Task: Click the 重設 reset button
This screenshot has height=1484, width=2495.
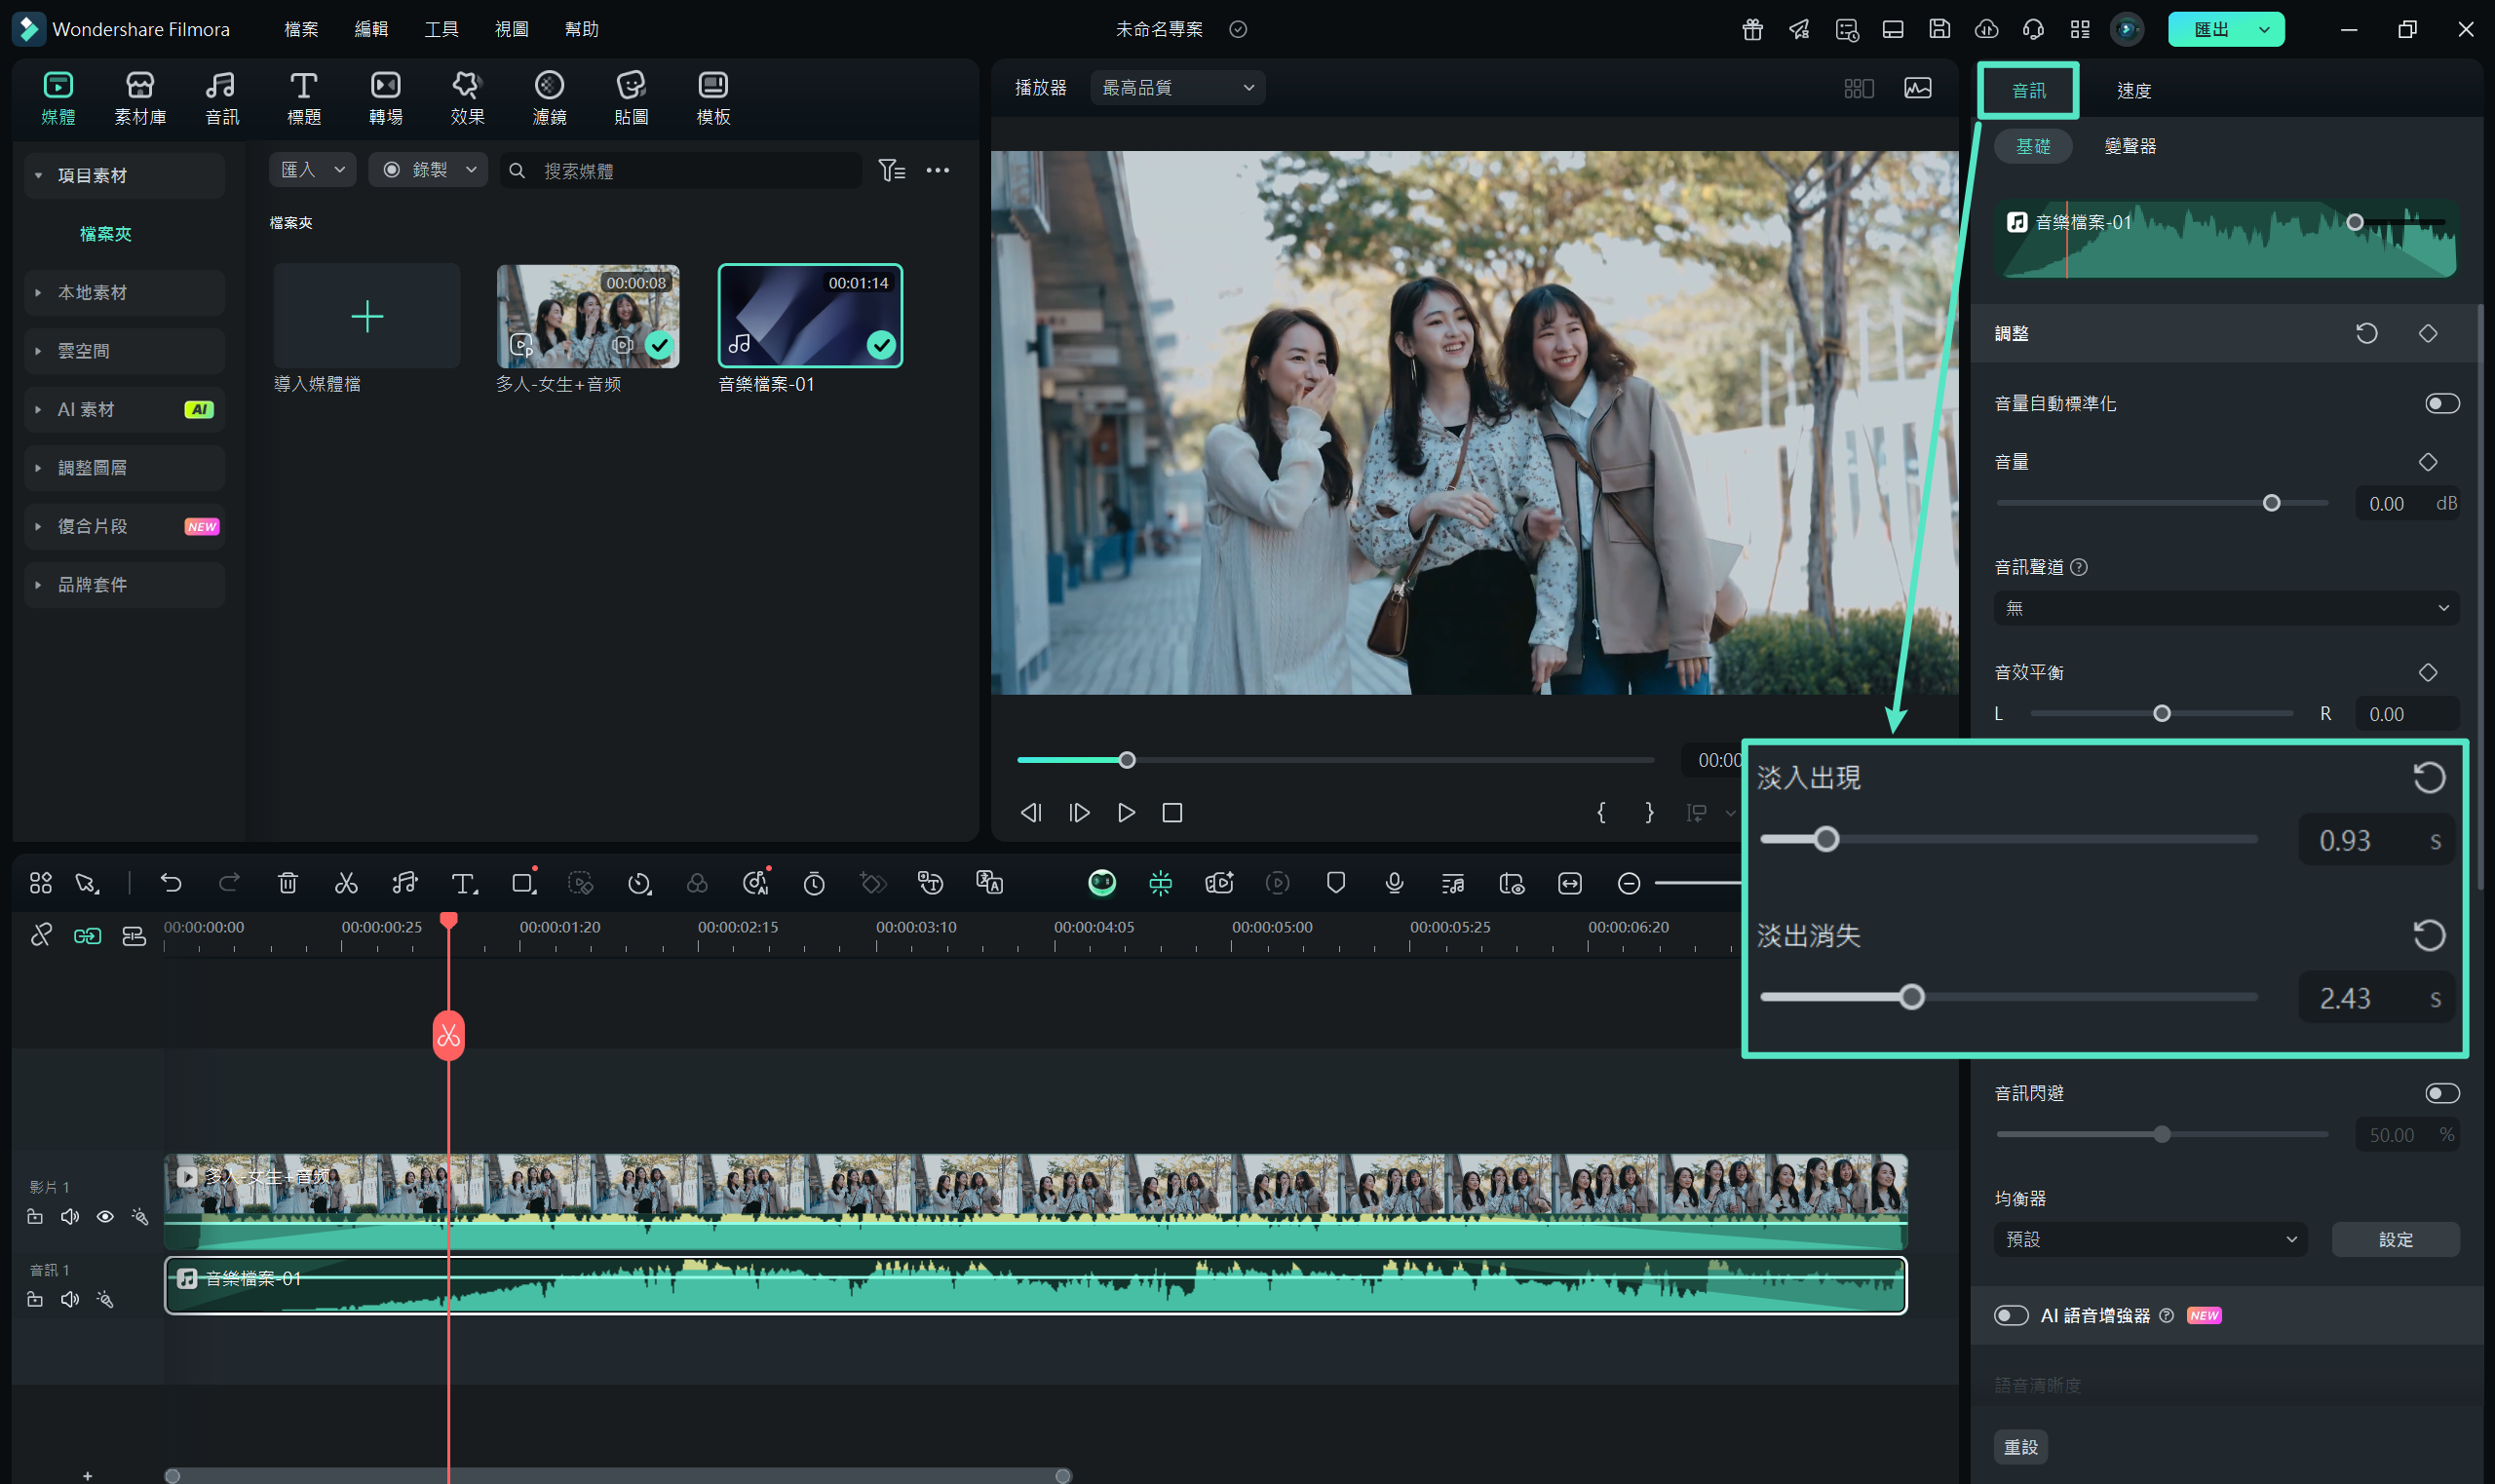Action: click(x=2021, y=1446)
